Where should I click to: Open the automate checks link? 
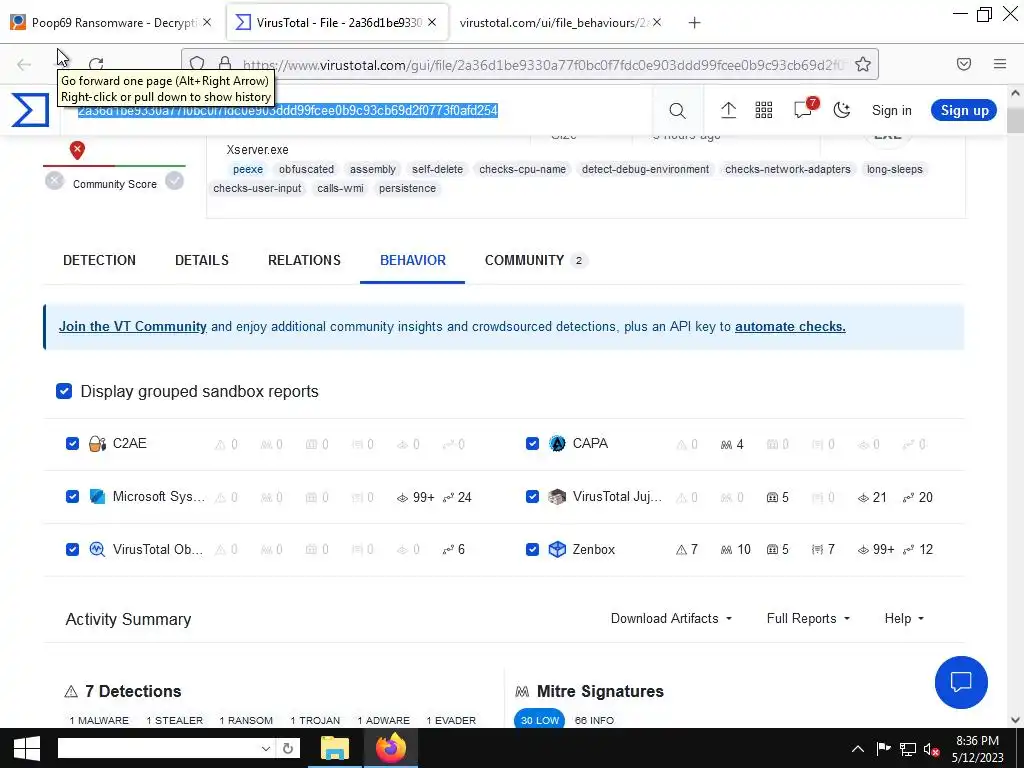tap(790, 327)
